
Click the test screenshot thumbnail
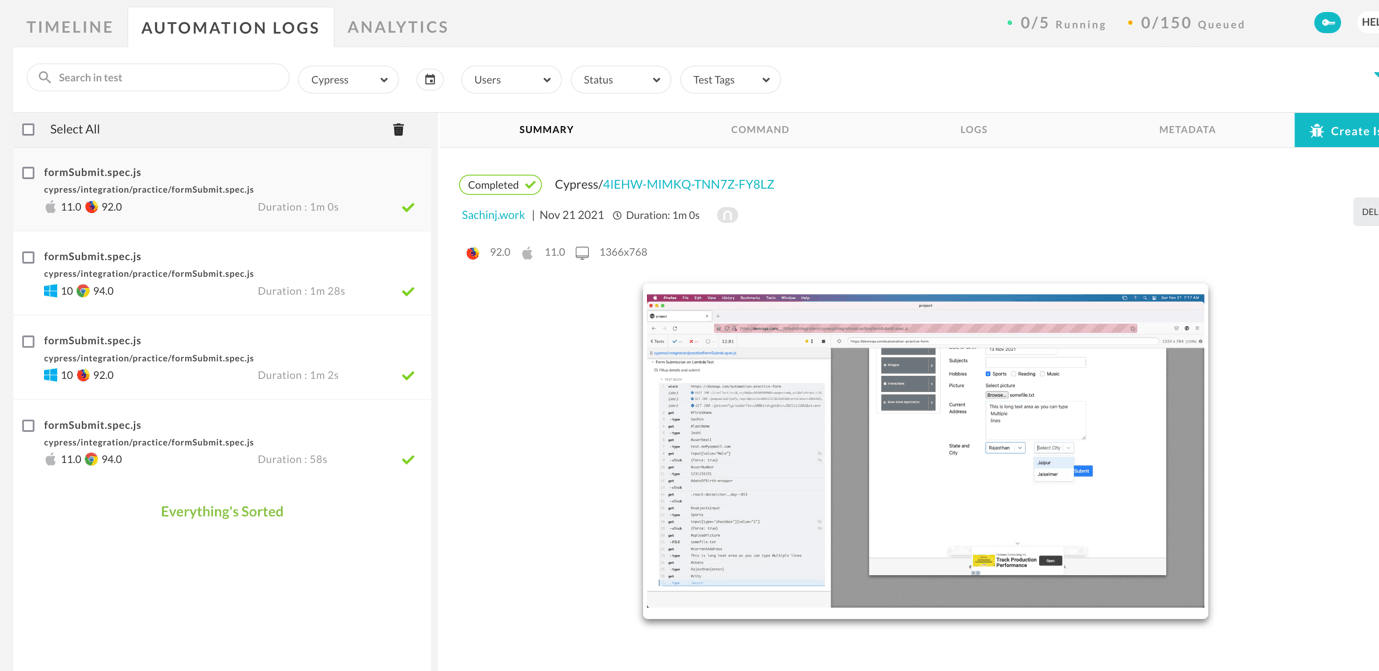point(925,451)
